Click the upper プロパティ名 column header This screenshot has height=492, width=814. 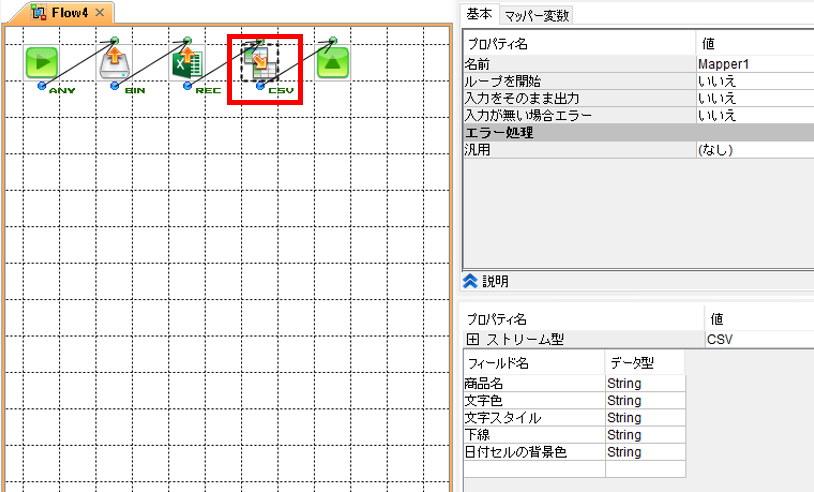pos(579,43)
